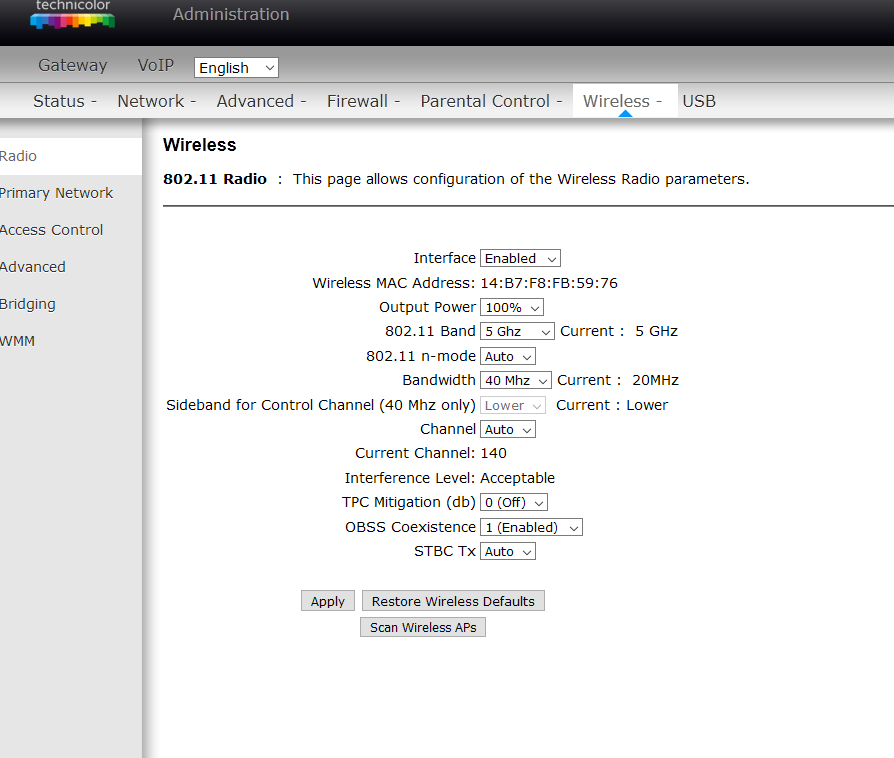
Task: Click Scan Wireless APs button
Action: click(423, 627)
